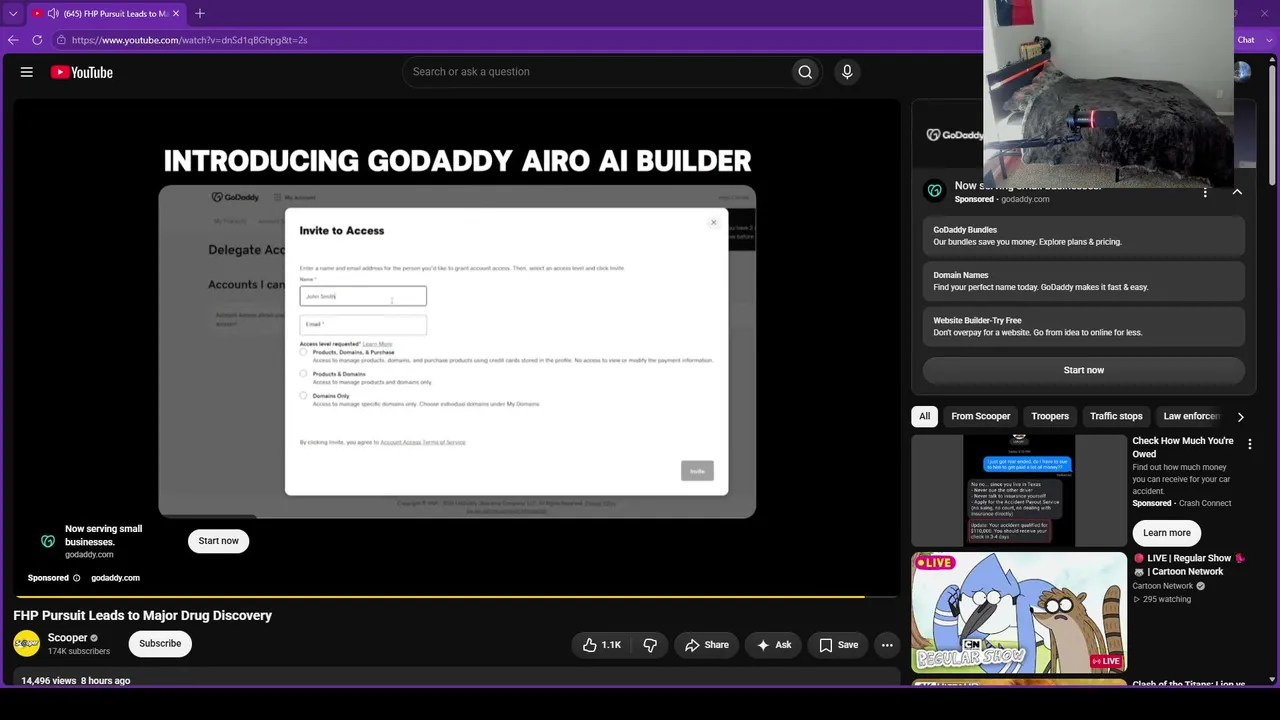Click the Ask button

(x=774, y=645)
